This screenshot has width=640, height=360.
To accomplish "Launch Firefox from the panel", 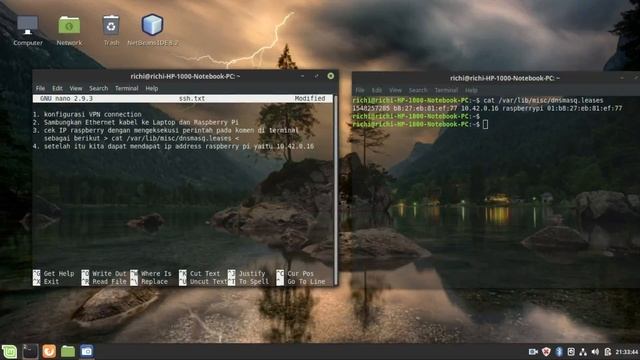I will tap(49, 351).
